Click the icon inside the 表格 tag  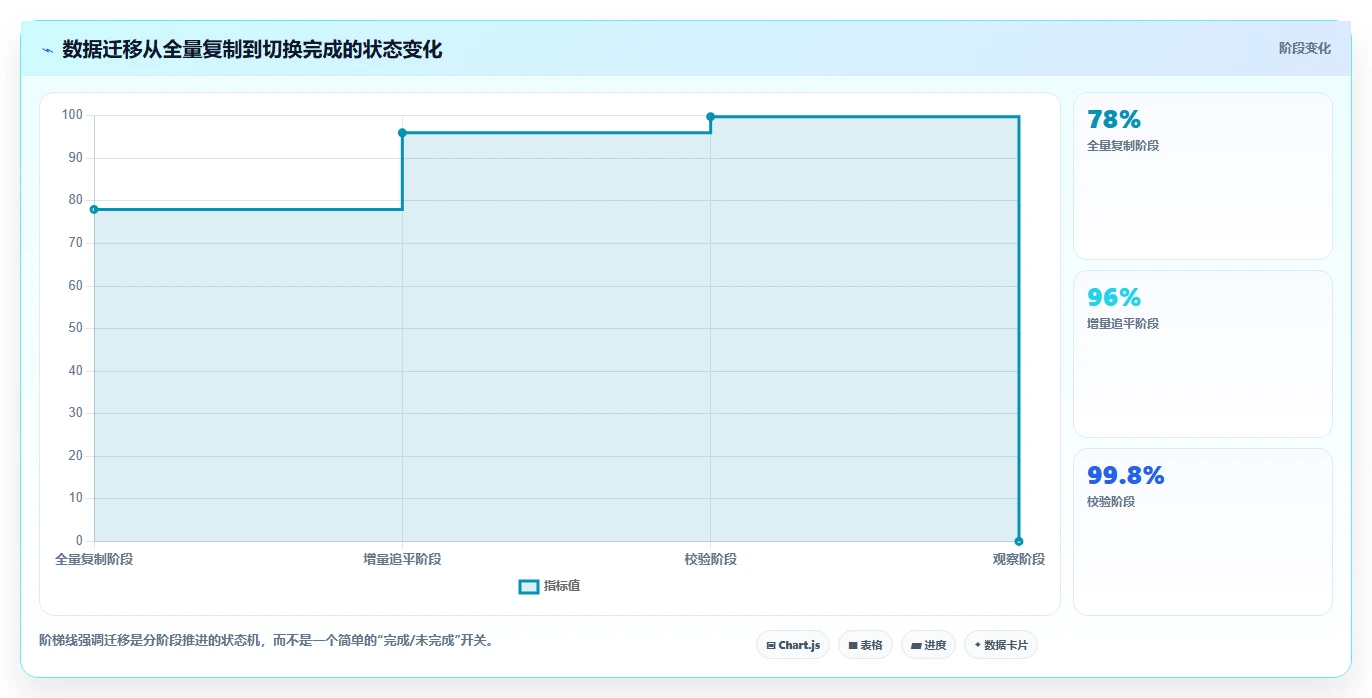[853, 646]
